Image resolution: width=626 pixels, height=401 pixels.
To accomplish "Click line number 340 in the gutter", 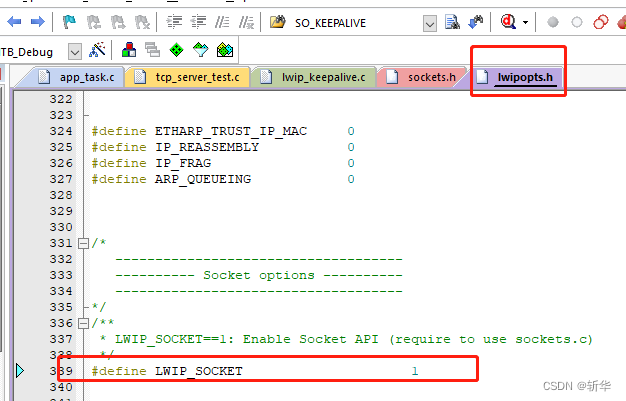I will pos(61,387).
